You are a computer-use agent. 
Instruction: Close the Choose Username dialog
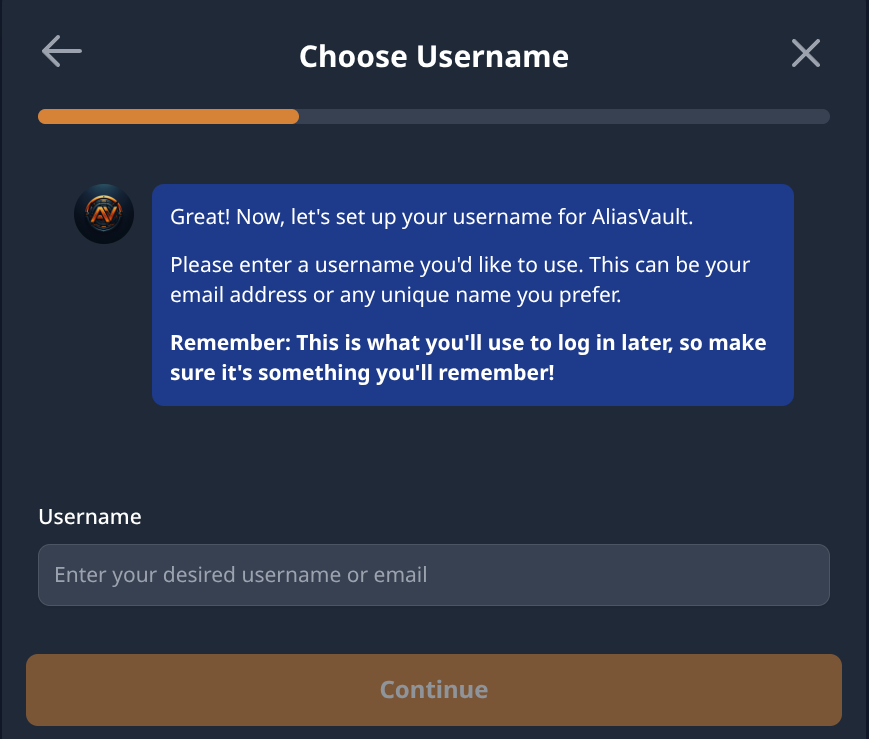coord(805,53)
